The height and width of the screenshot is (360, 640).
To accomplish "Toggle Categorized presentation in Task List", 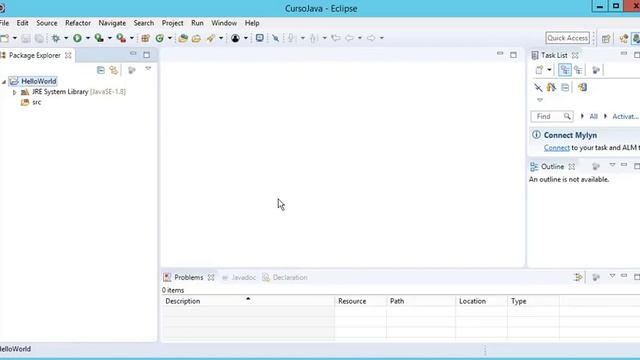I will pyautogui.click(x=565, y=70).
